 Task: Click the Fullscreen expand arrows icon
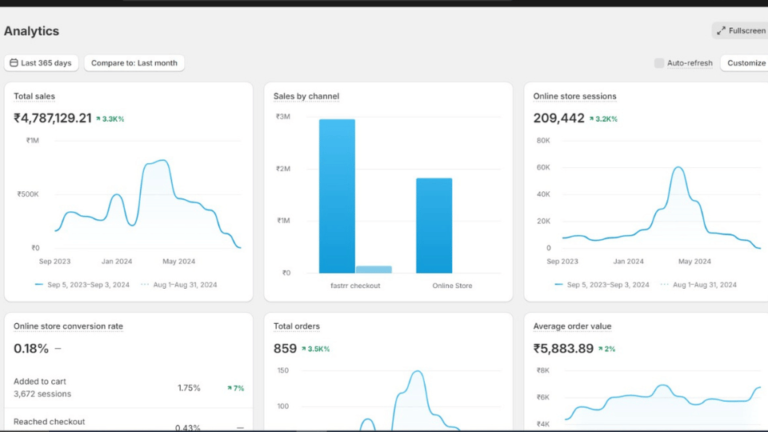point(721,31)
